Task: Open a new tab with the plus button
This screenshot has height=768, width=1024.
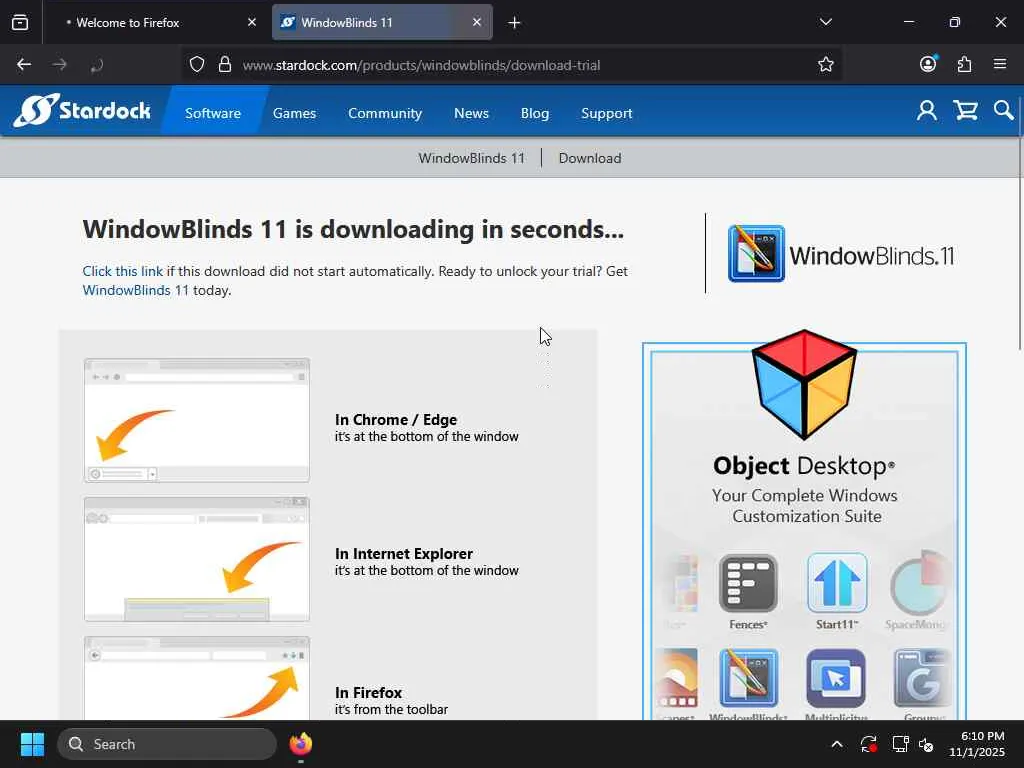Action: (x=514, y=23)
